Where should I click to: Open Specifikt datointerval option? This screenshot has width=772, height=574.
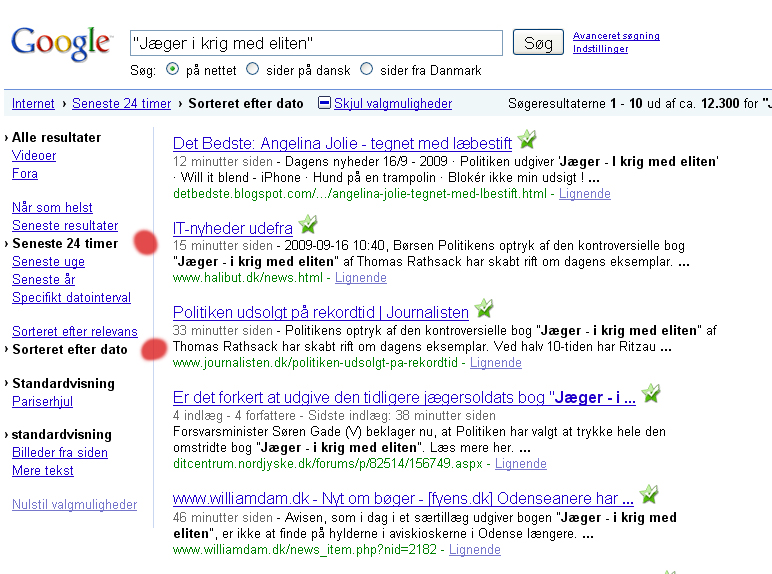tap(71, 297)
